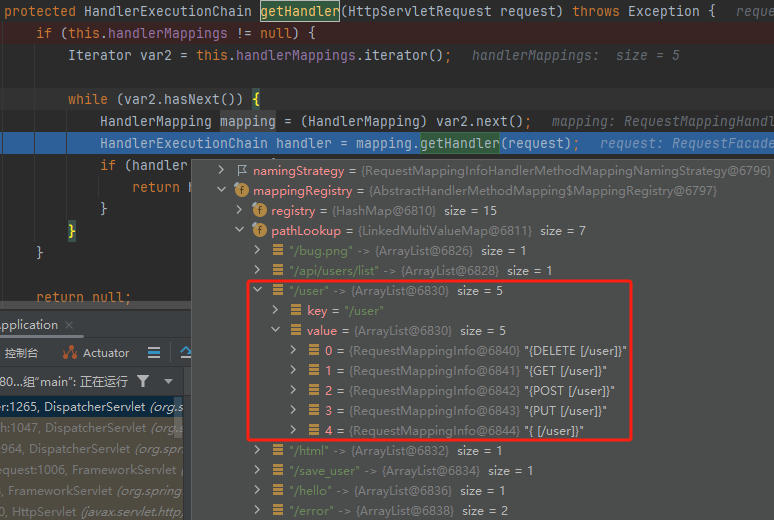The width and height of the screenshot is (774, 520).
Task: Select the running "main" thread entry
Action: pyautogui.click(x=64, y=381)
